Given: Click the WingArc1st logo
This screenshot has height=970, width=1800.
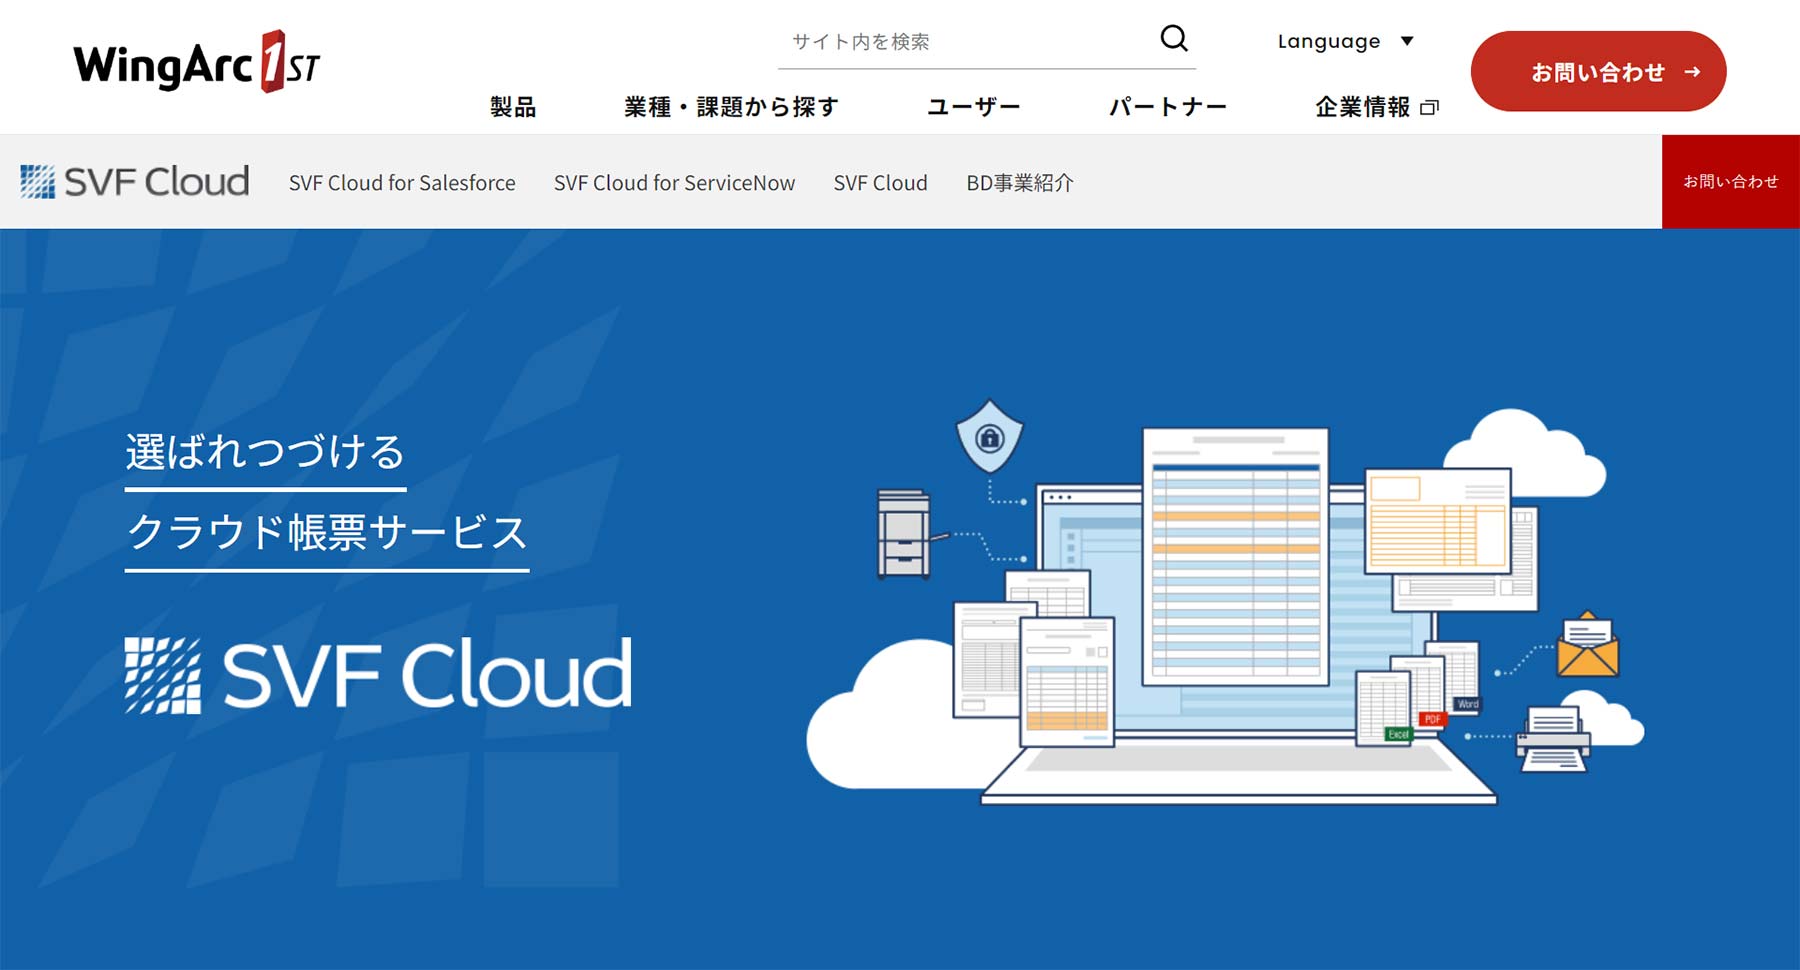Looking at the screenshot, I should coord(196,62).
